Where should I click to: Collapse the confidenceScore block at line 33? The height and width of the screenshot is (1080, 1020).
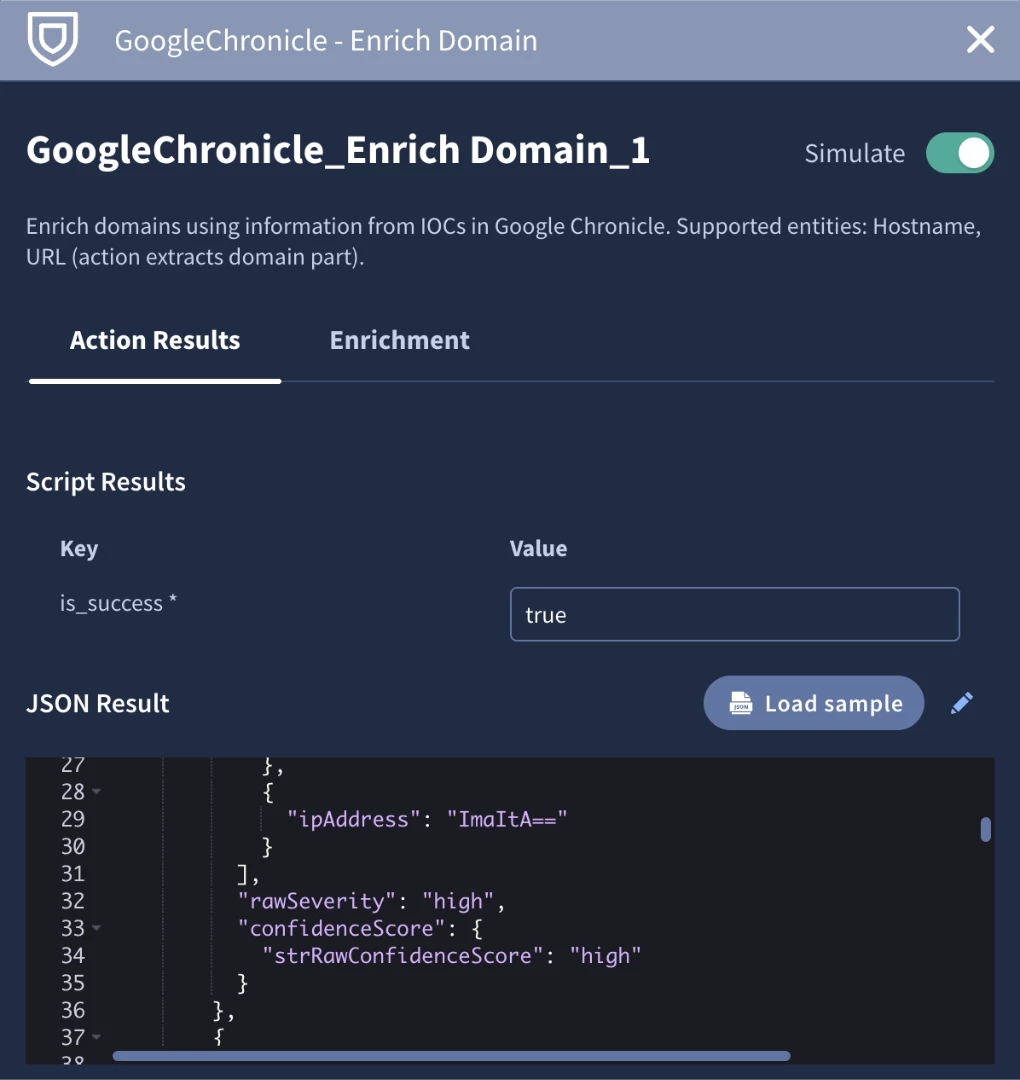[97, 929]
